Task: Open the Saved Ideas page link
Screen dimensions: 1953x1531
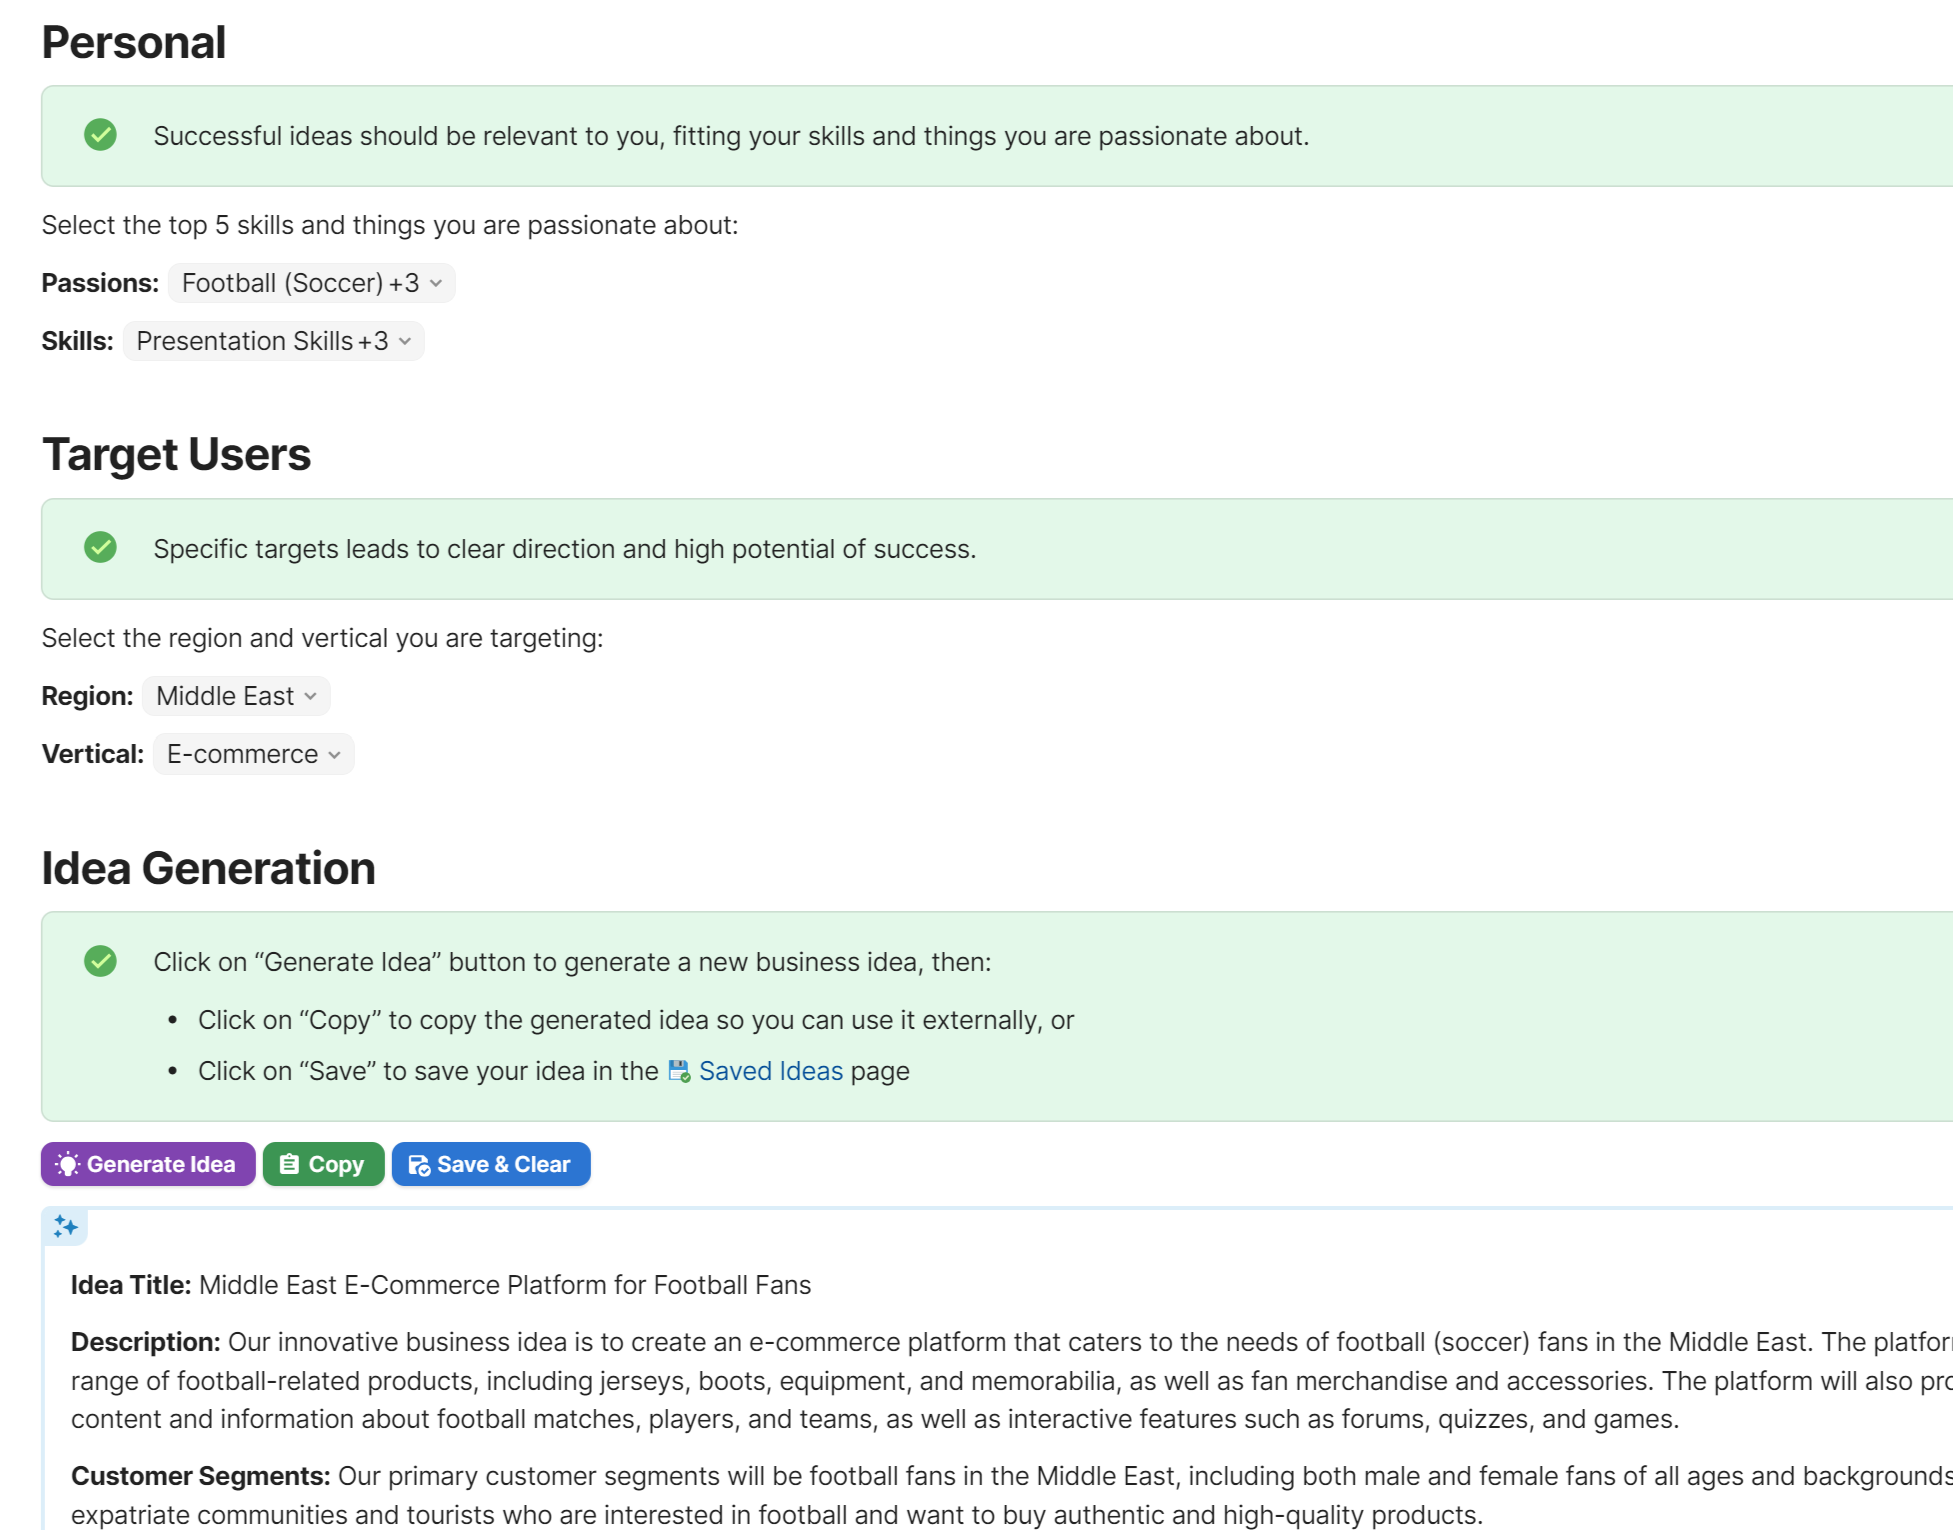Action: 770,1071
